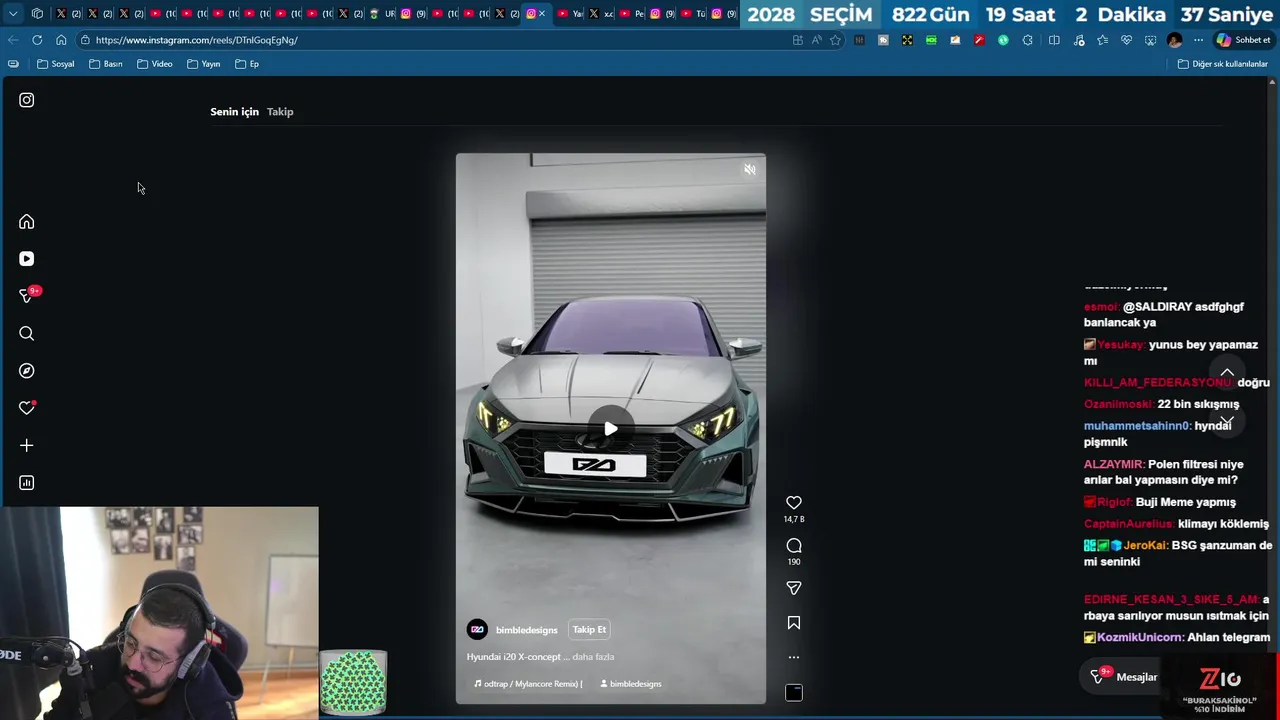The width and height of the screenshot is (1280, 720).
Task: Open the Basın bookmarks folder
Action: point(106,64)
